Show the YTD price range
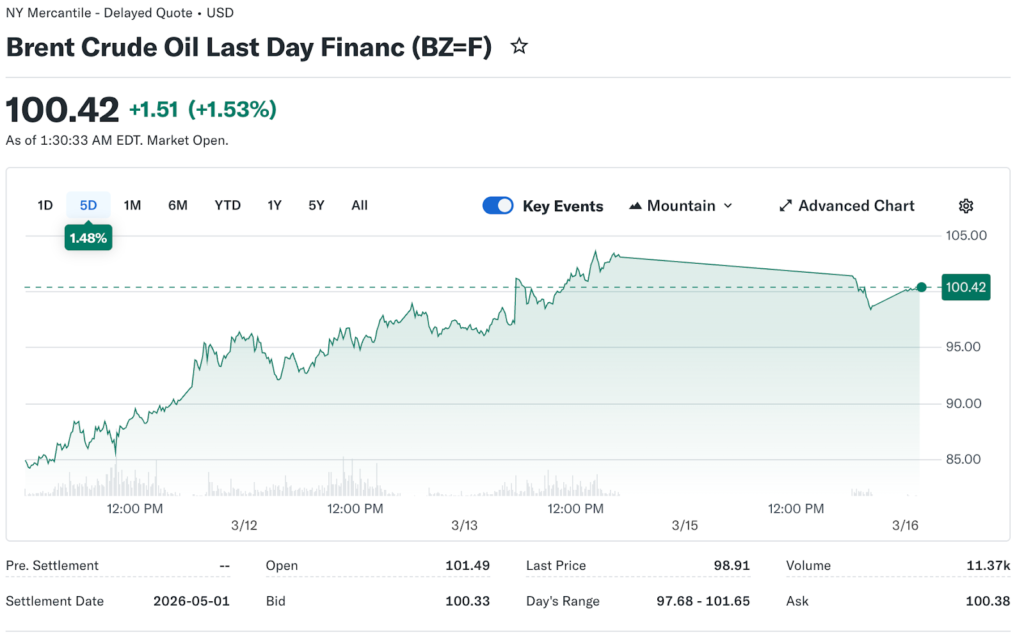Screen dimensions: 1024x639 [227, 205]
